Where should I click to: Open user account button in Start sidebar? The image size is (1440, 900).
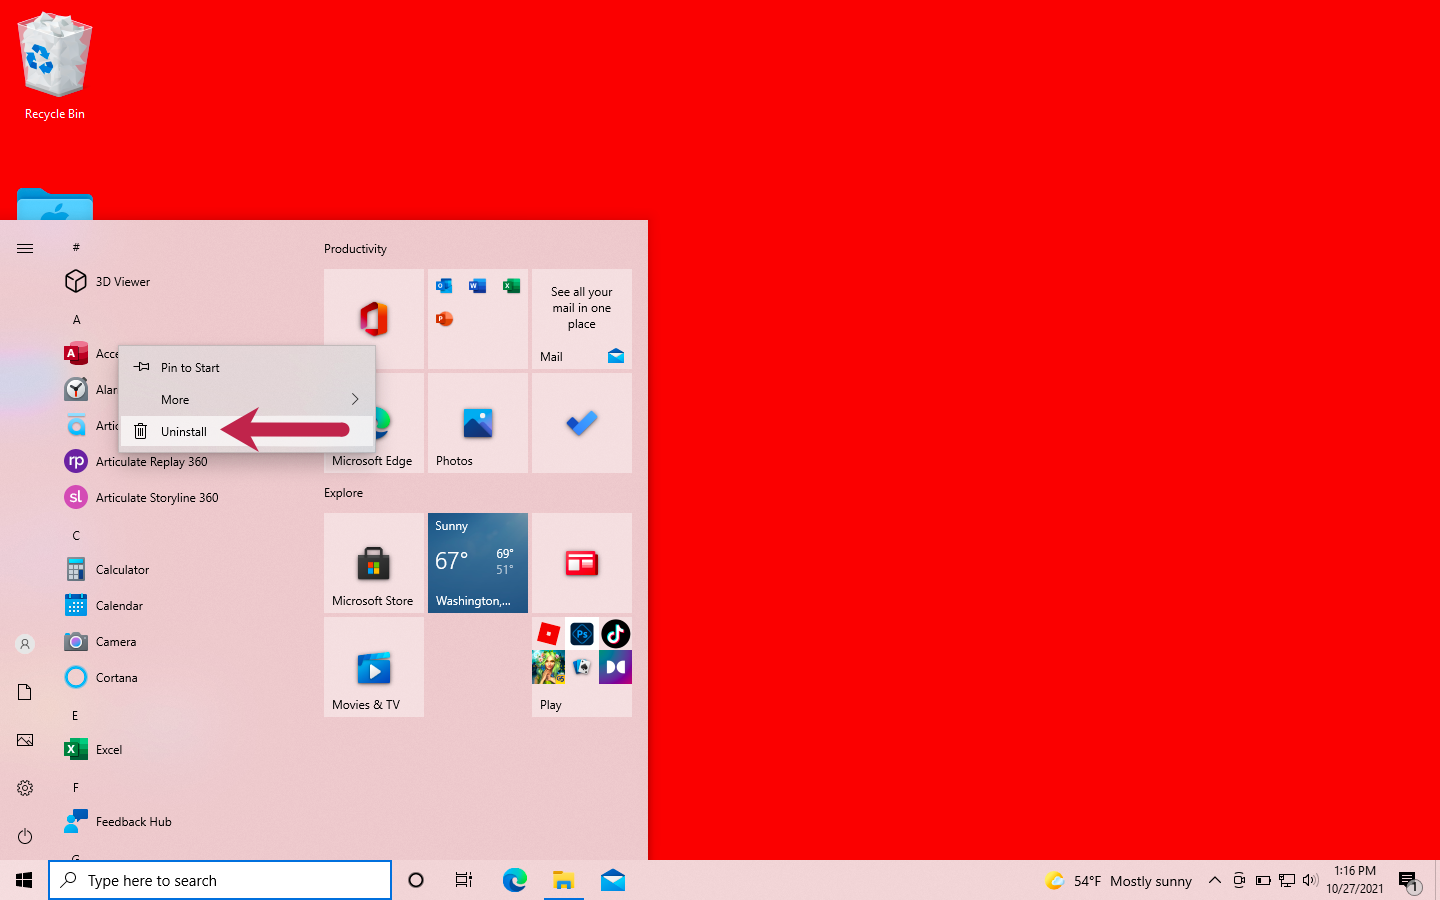[x=25, y=644]
